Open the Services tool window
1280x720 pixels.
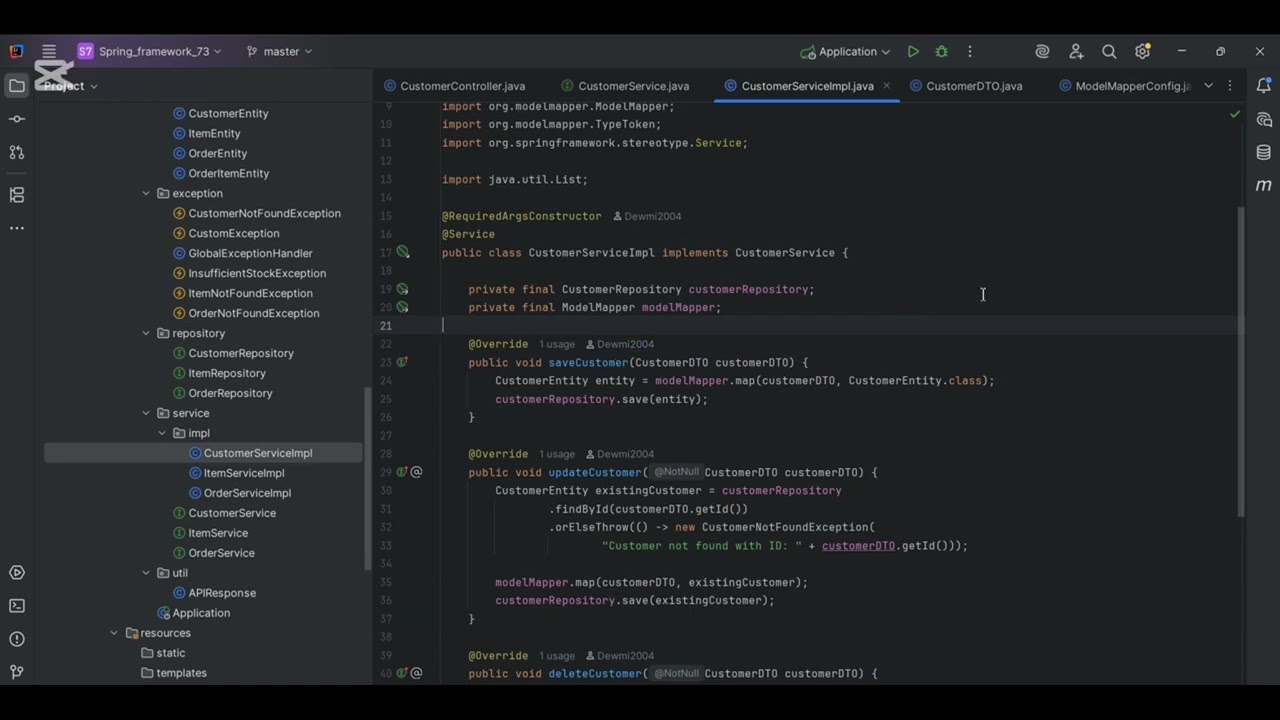click(x=17, y=573)
